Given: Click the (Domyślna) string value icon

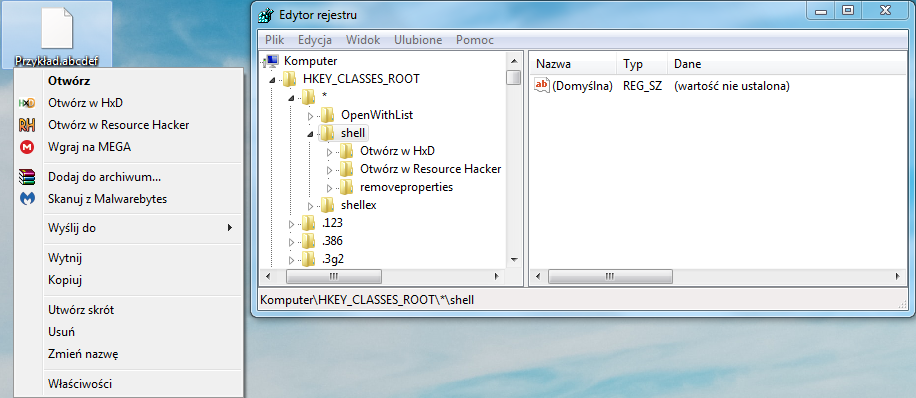Looking at the screenshot, I should (543, 86).
